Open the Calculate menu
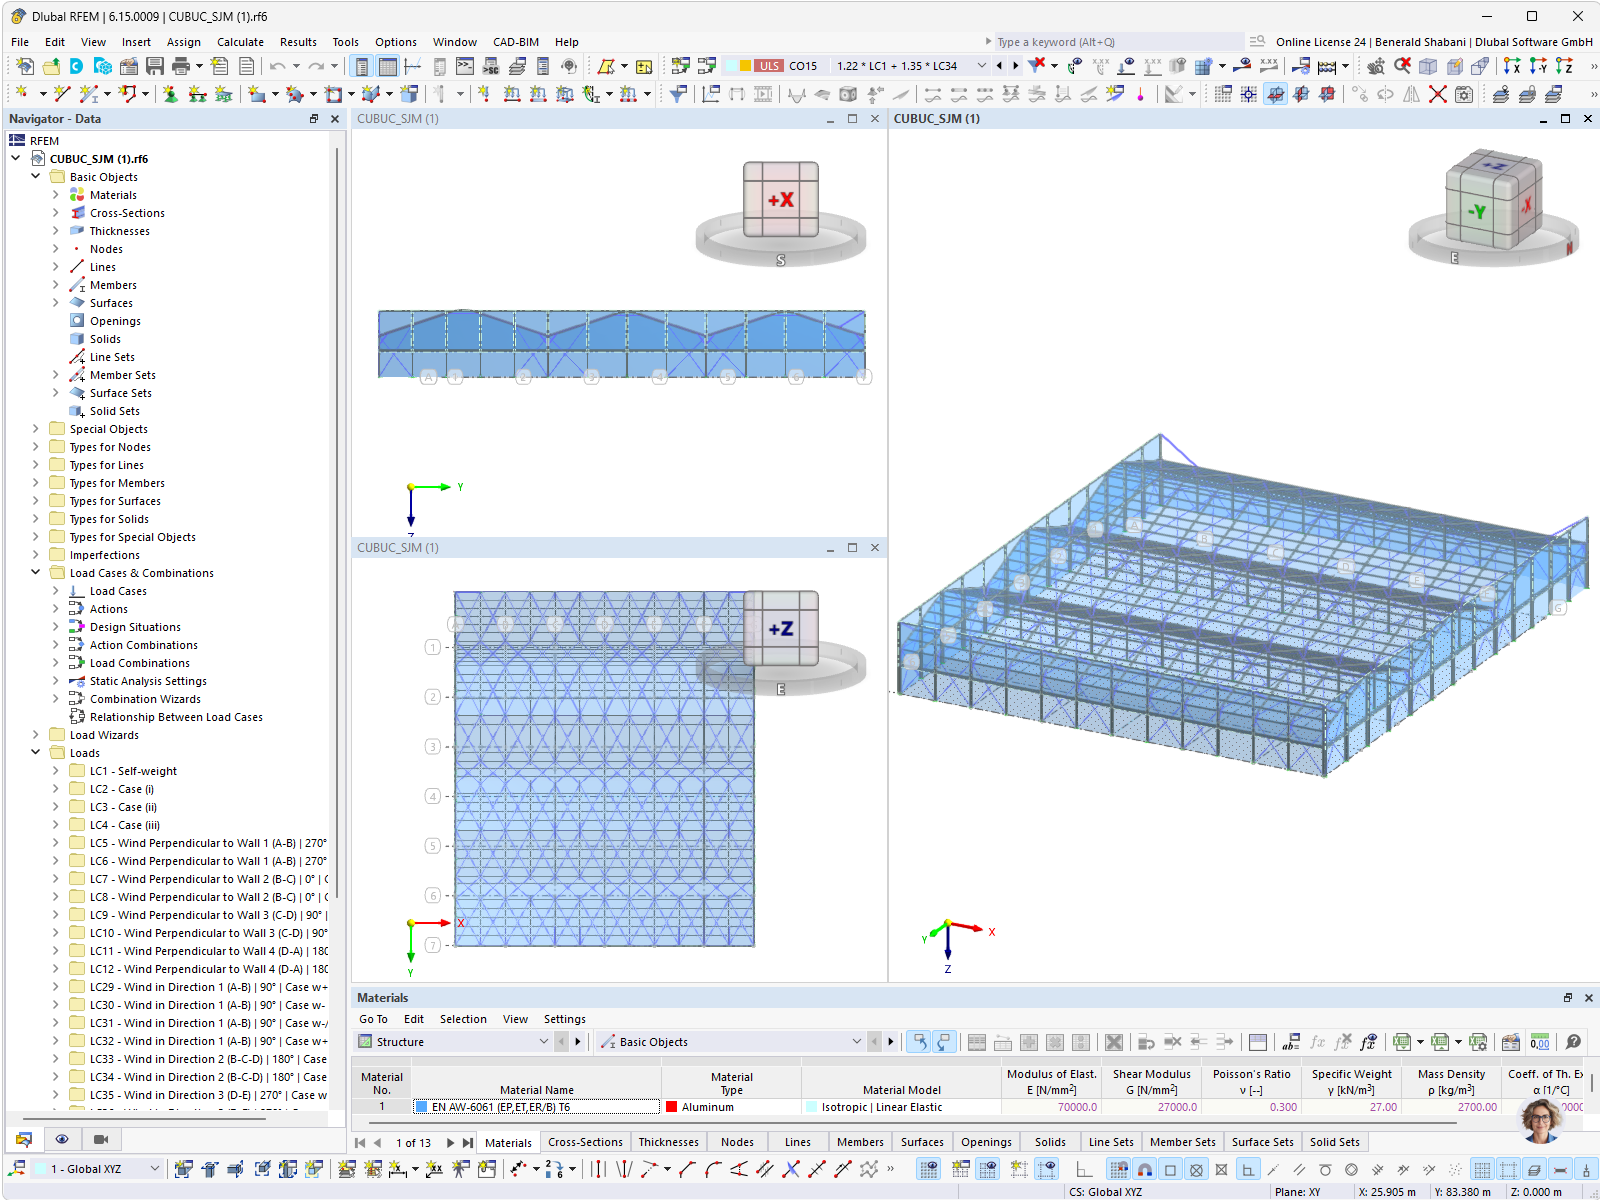The height and width of the screenshot is (1200, 1600). (x=240, y=42)
